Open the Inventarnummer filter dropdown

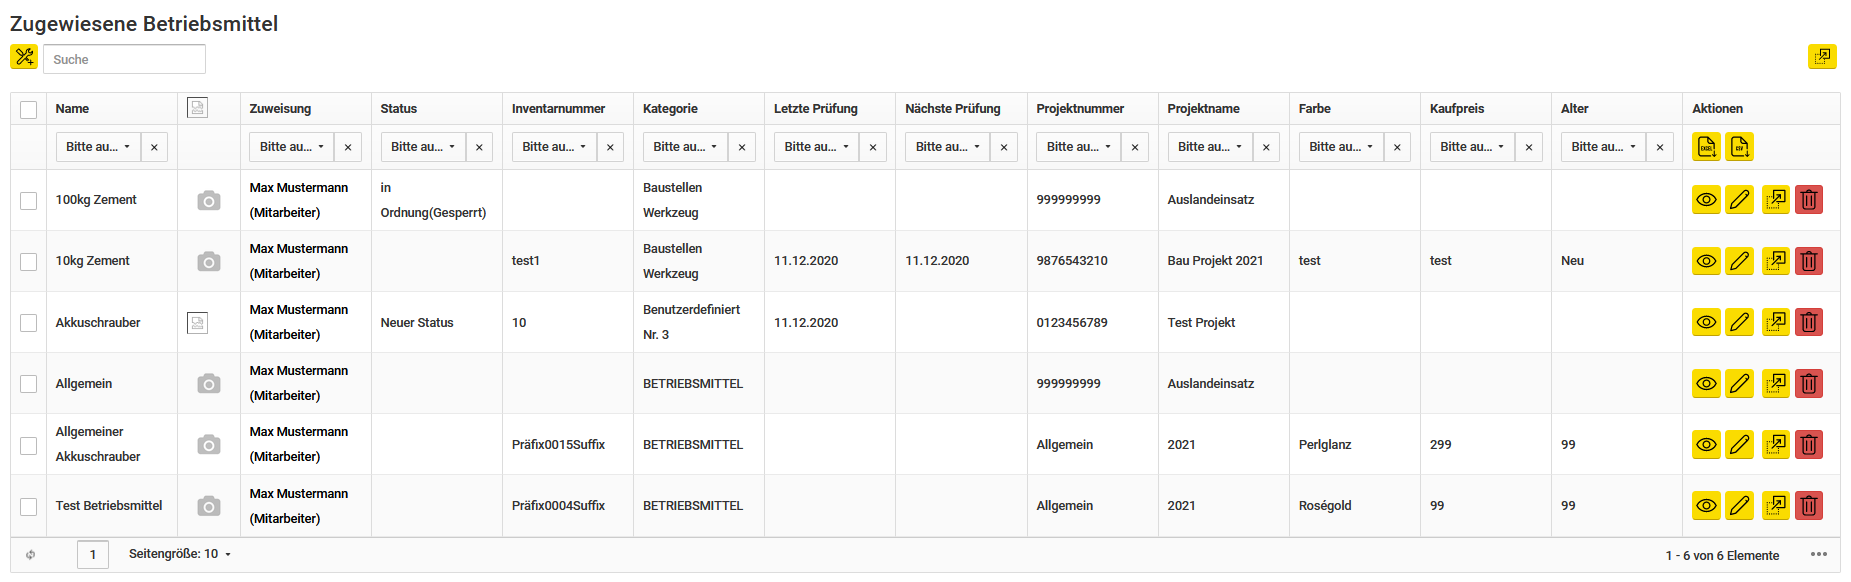click(554, 147)
